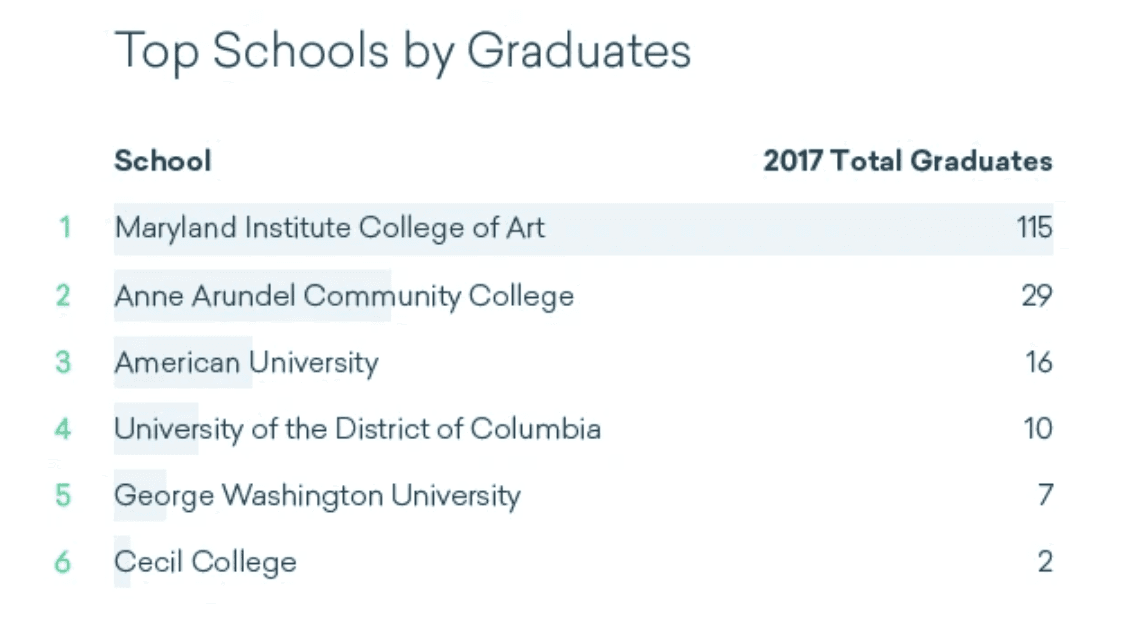Click the 10 graduates value

coord(1038,429)
